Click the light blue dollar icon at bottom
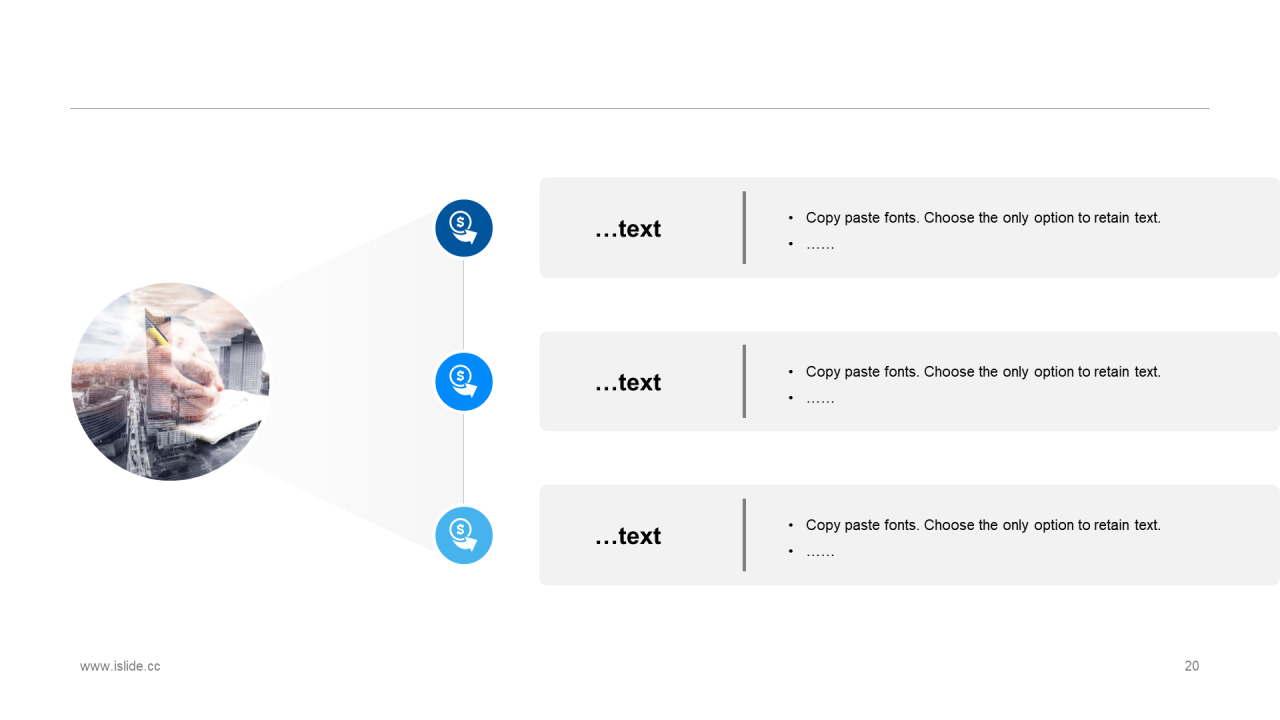The width and height of the screenshot is (1280, 720). (x=464, y=535)
